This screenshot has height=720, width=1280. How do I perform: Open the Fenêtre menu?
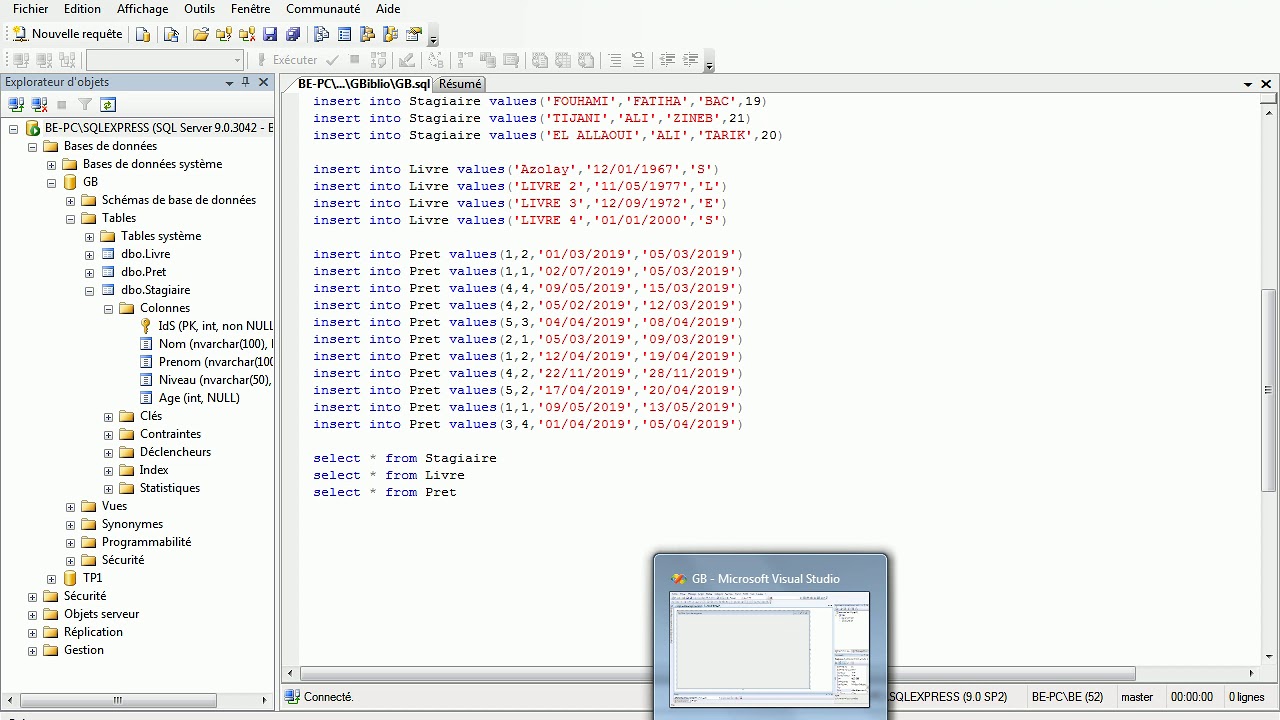coord(250,9)
